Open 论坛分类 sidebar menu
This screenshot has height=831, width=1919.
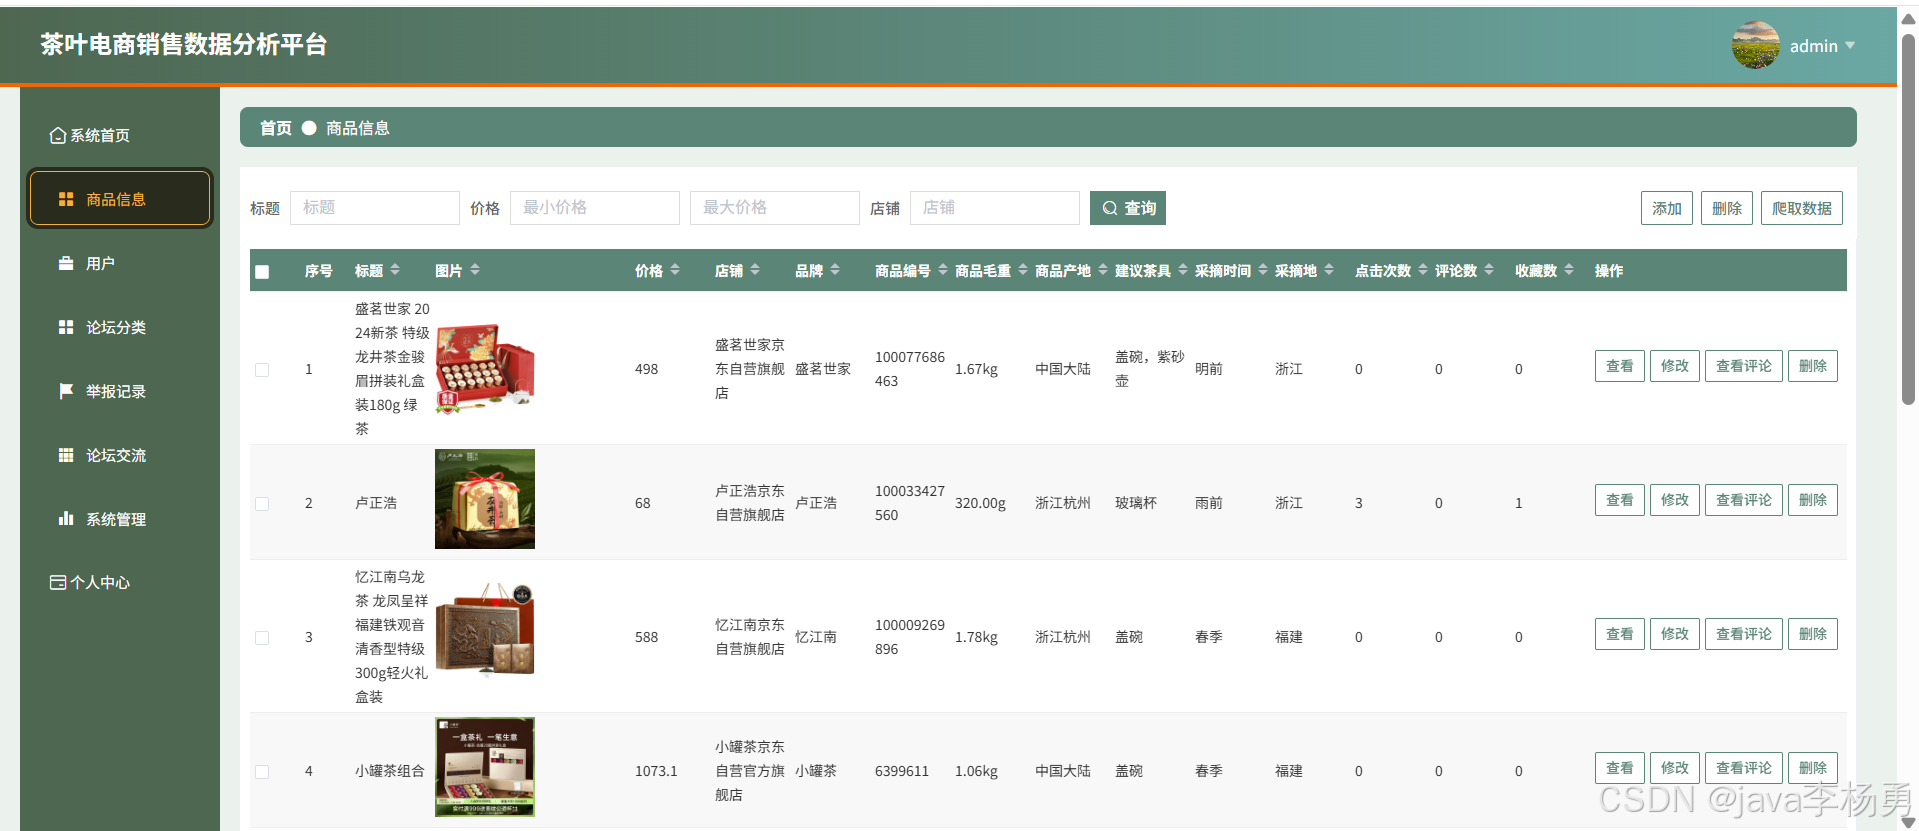coord(120,327)
